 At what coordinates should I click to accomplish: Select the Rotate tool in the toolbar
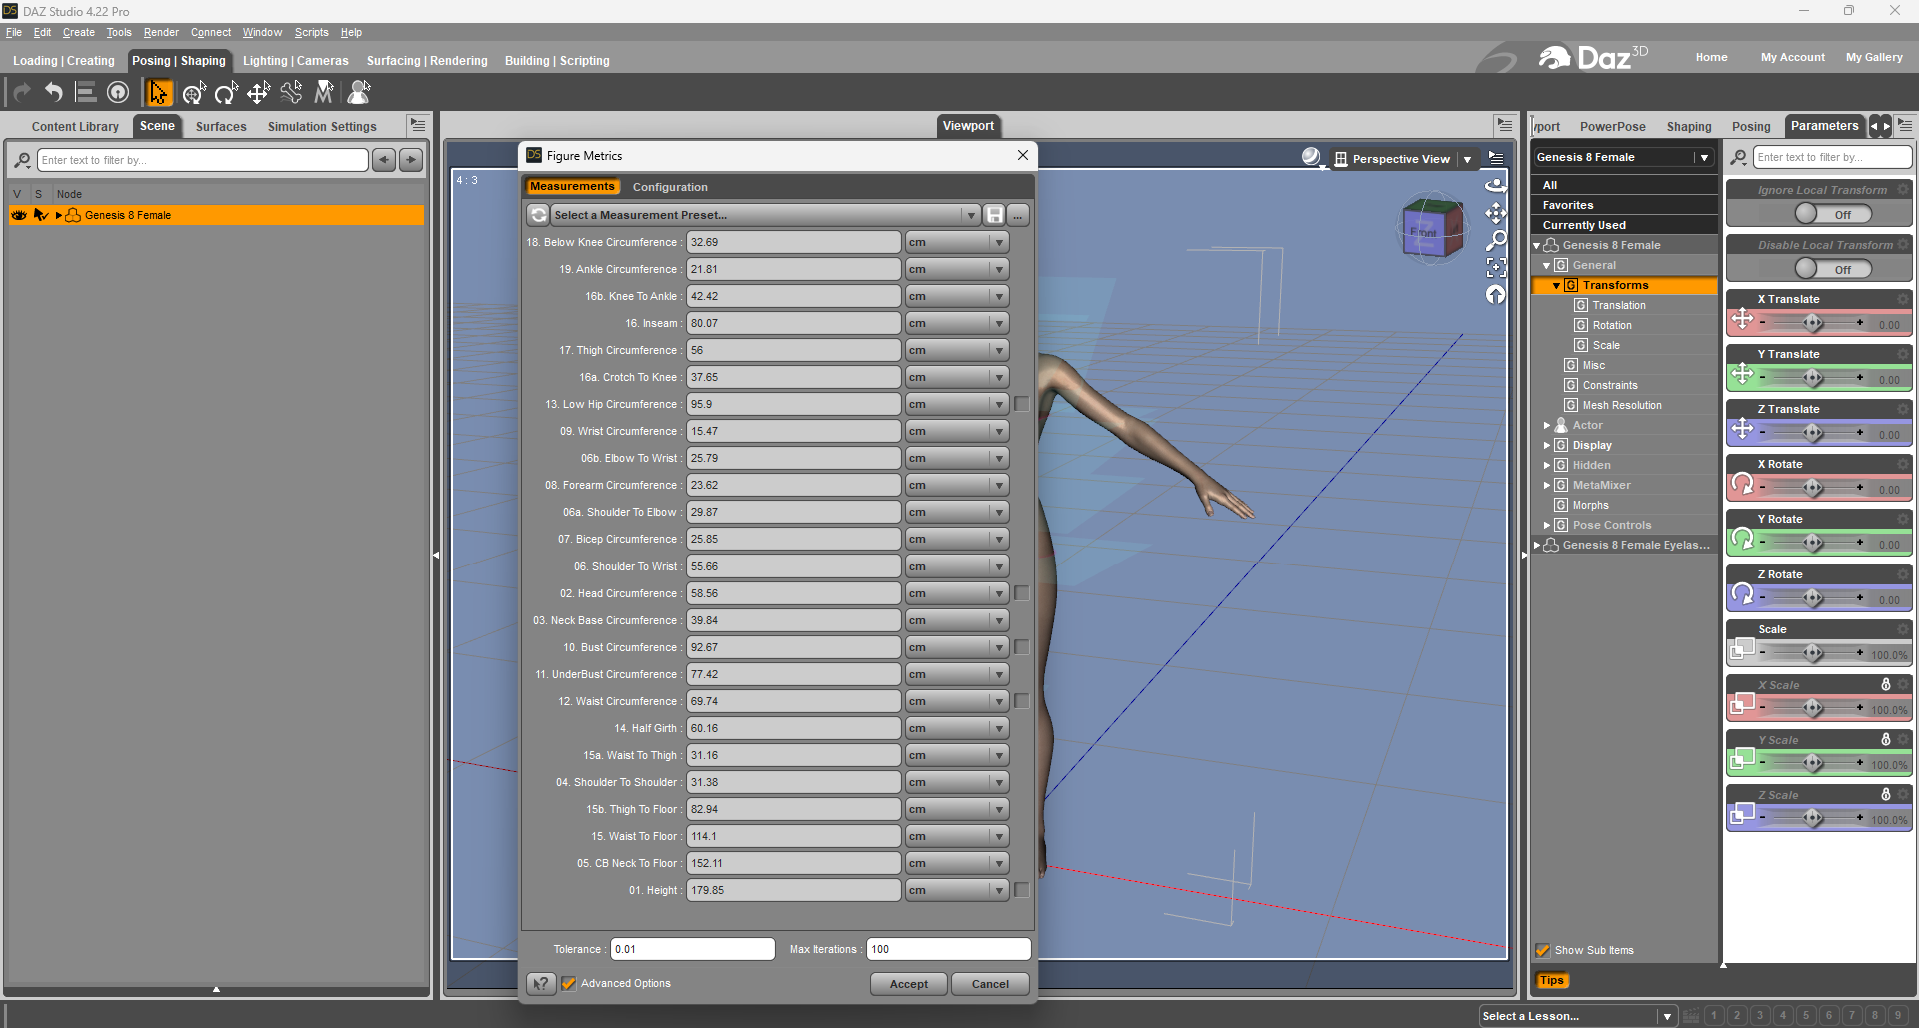[x=227, y=93]
